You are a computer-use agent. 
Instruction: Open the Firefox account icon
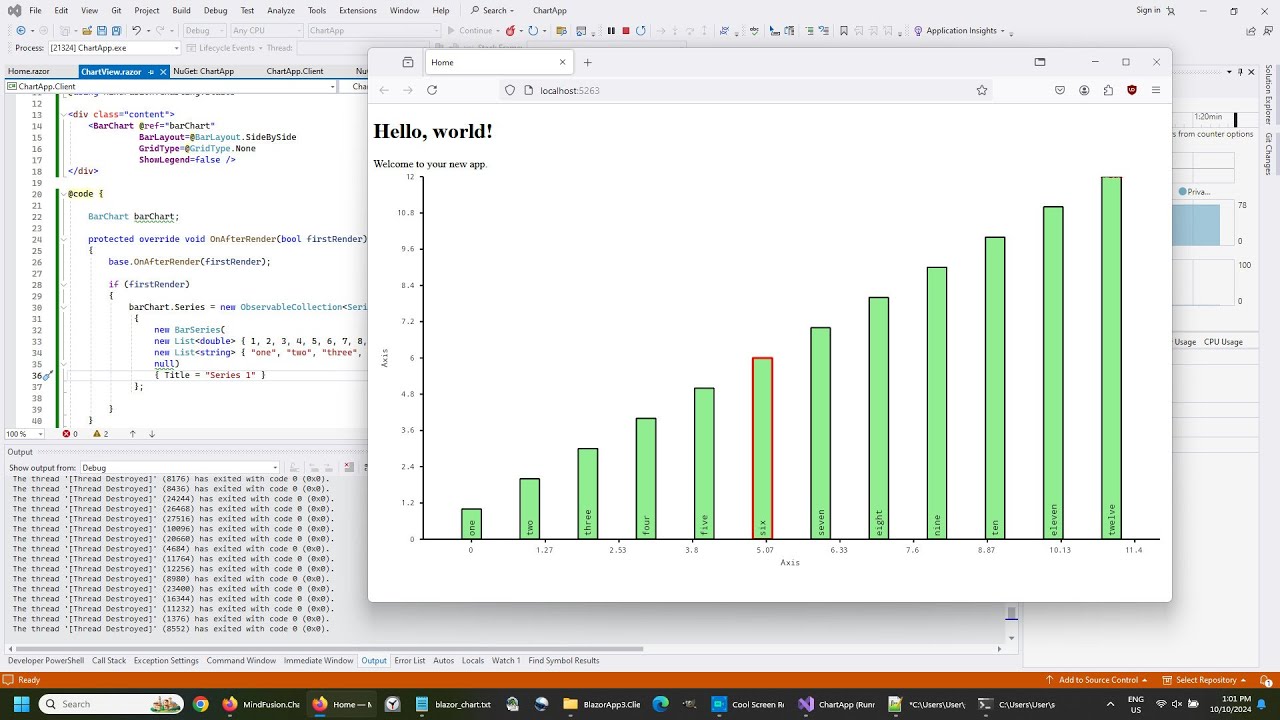tap(1084, 90)
